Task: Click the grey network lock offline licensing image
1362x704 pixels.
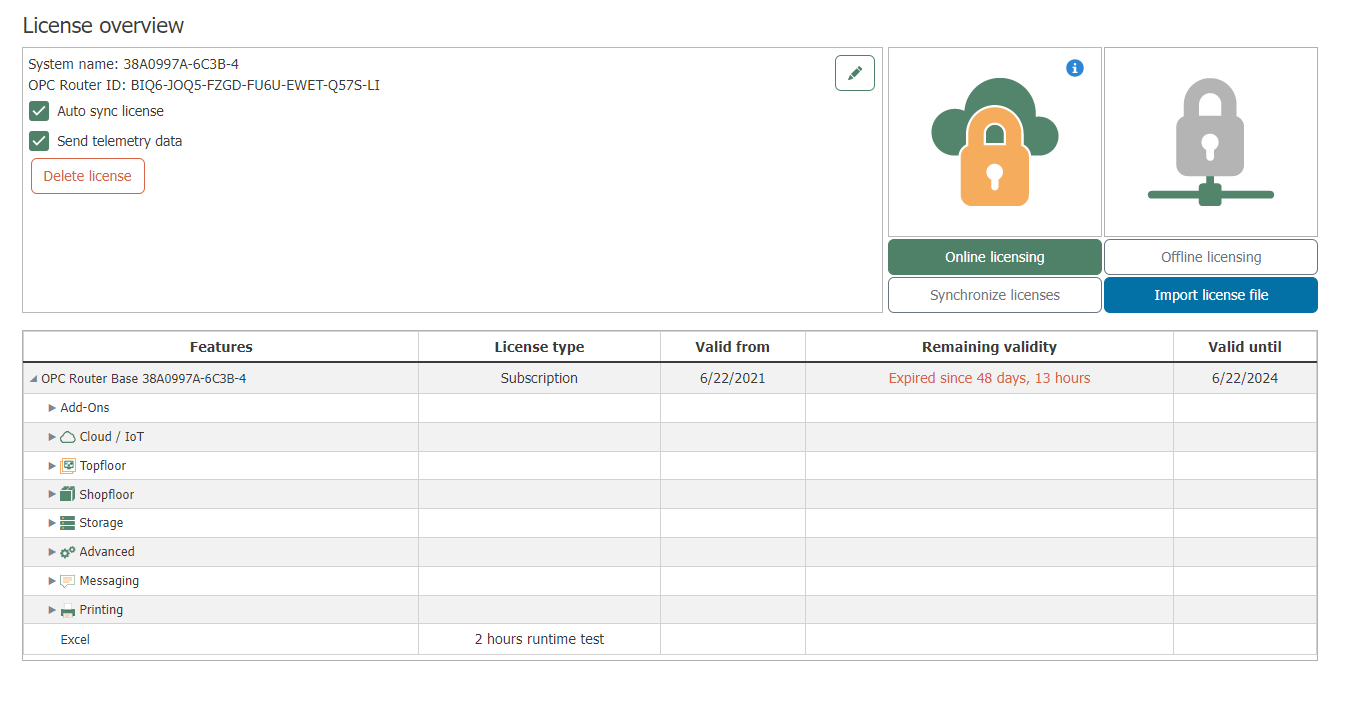Action: 1211,142
